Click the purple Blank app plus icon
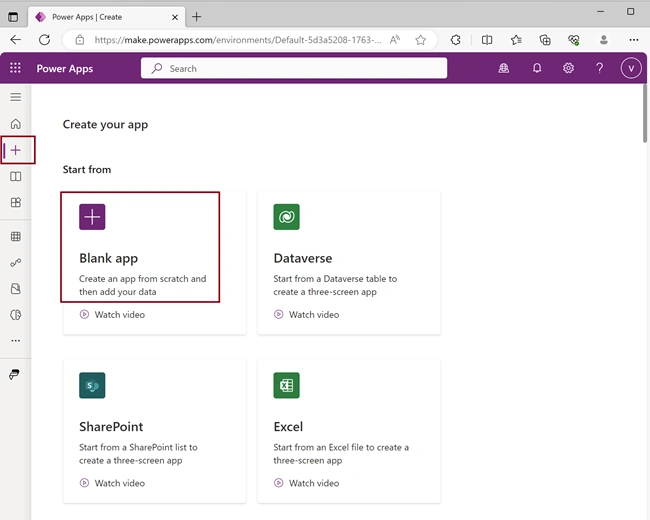 coord(92,217)
